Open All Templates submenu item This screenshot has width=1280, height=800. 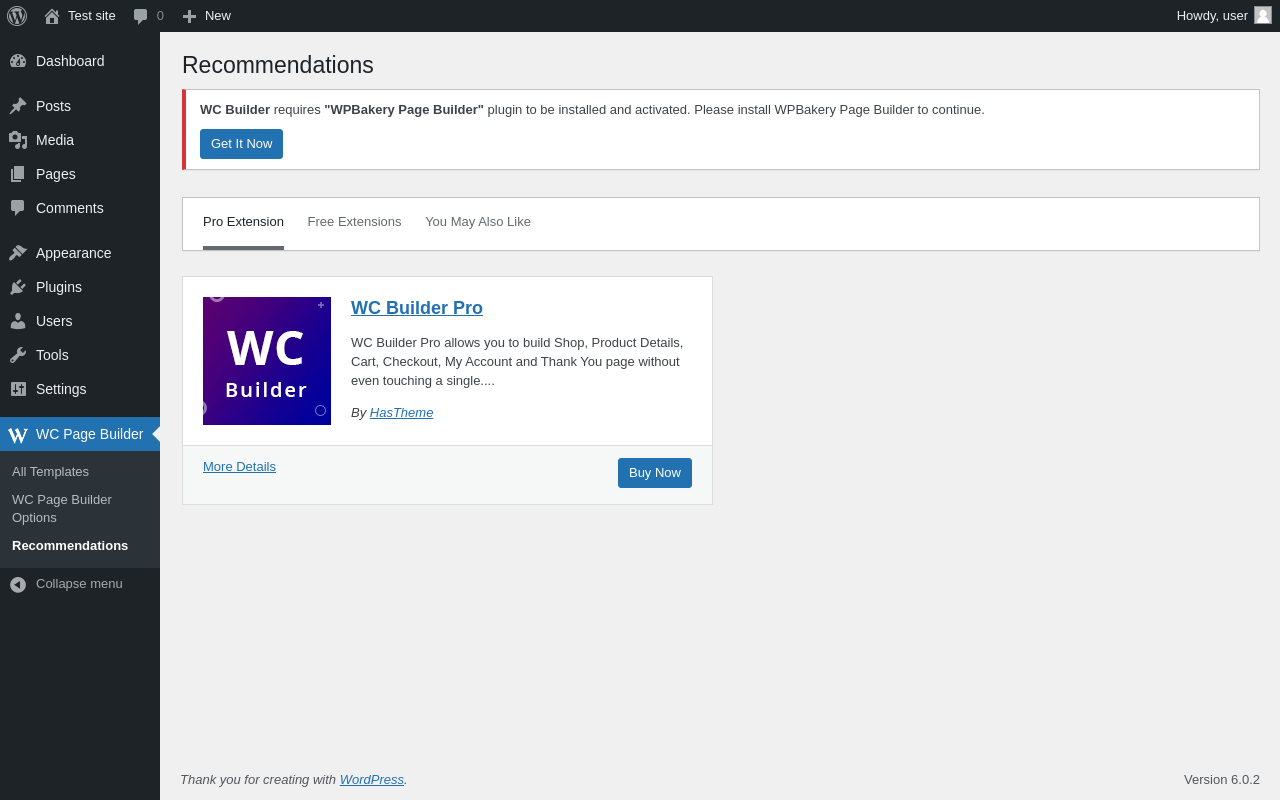pyautogui.click(x=50, y=472)
